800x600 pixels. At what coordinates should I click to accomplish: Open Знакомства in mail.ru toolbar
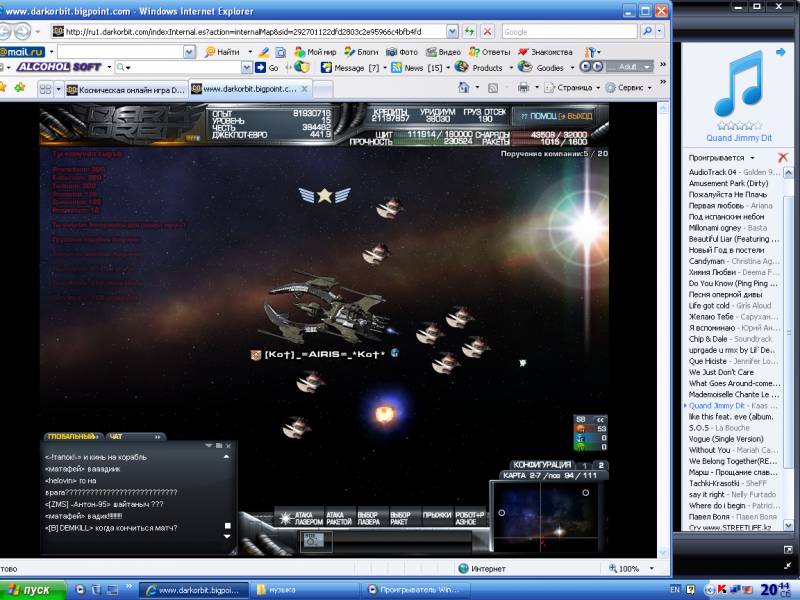click(x=545, y=52)
